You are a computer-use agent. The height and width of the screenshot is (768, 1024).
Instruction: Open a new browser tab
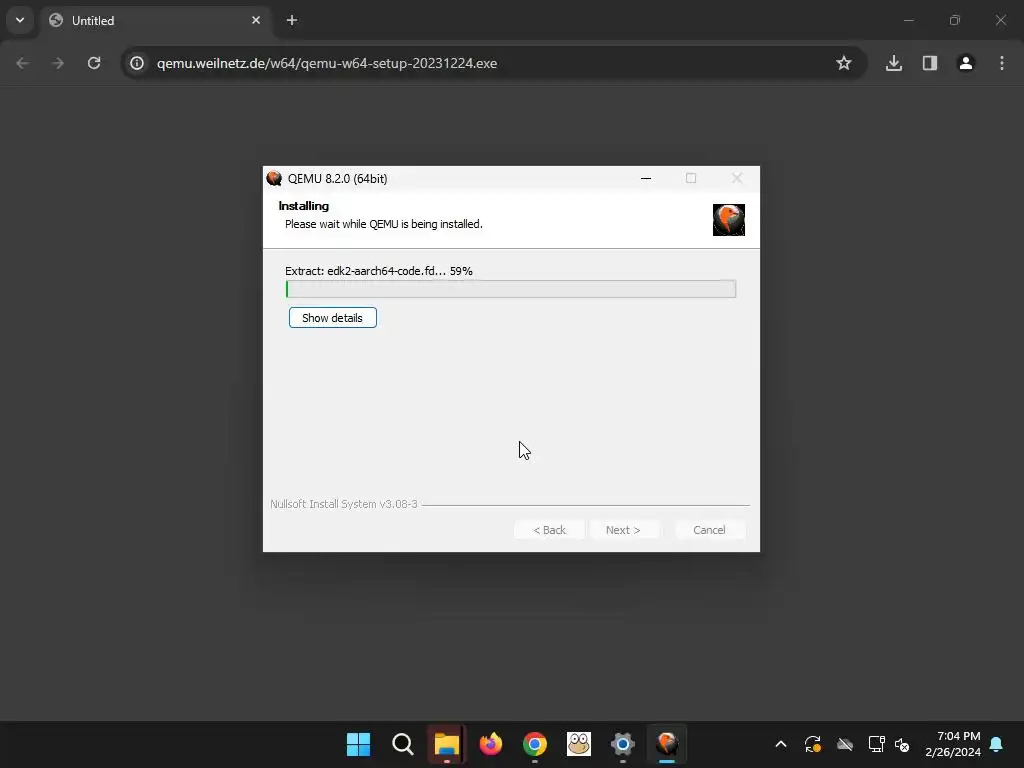pyautogui.click(x=292, y=20)
